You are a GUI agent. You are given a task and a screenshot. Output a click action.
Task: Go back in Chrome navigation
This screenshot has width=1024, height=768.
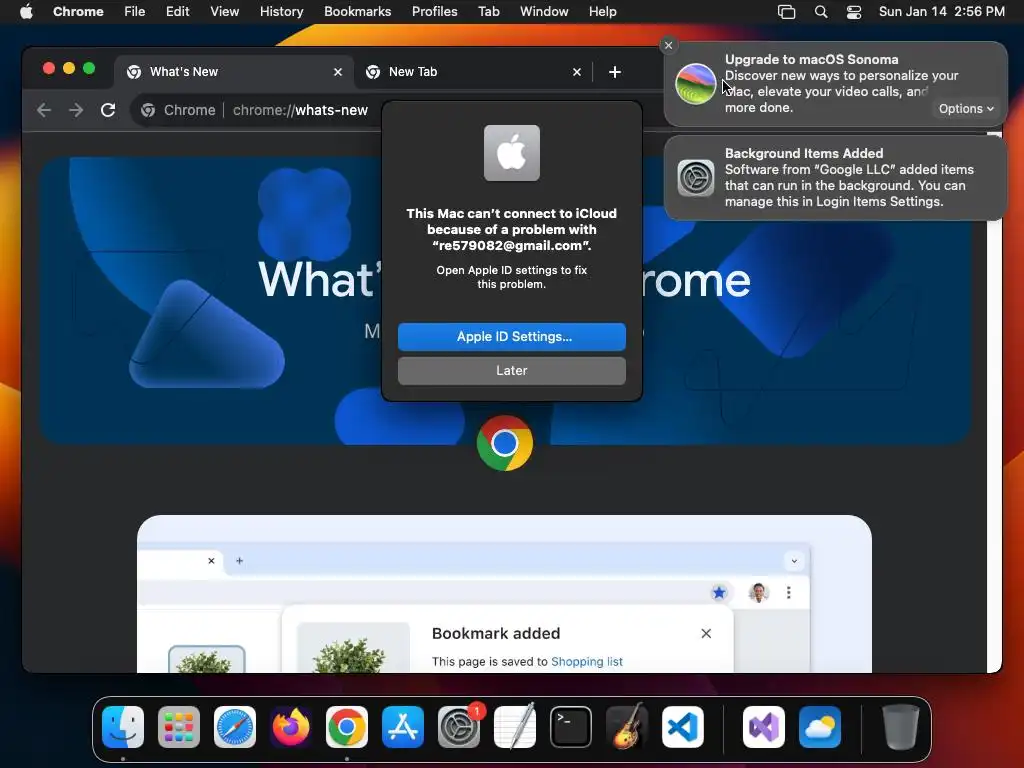pos(44,110)
